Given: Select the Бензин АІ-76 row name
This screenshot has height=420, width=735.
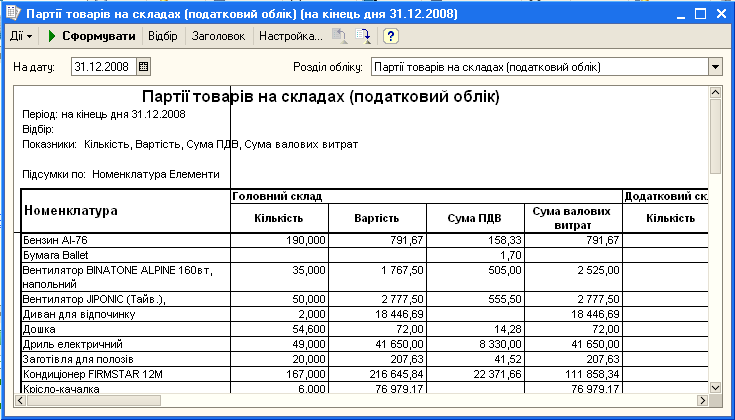Looking at the screenshot, I should [126, 240].
